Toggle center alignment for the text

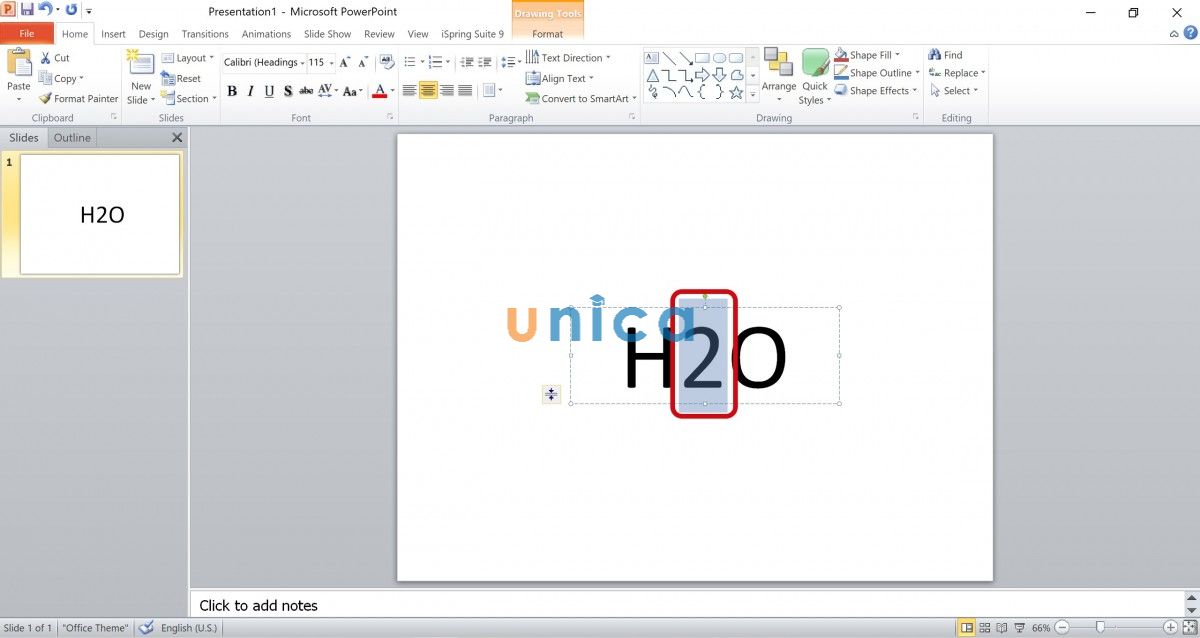[x=428, y=90]
